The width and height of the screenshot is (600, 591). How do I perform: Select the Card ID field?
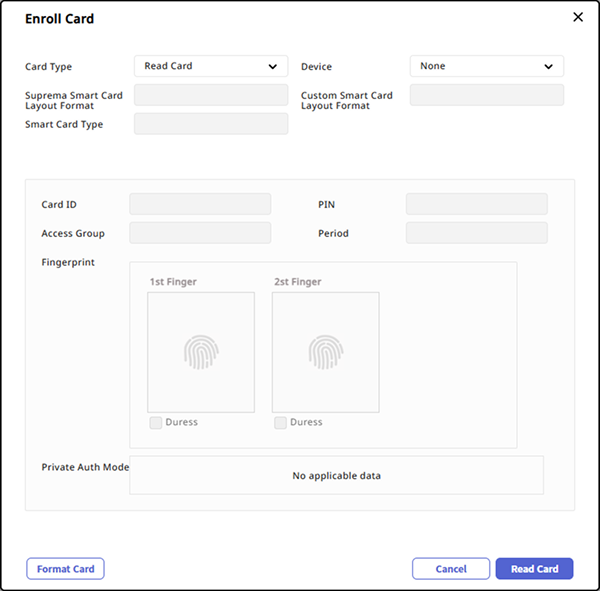[x=200, y=204]
